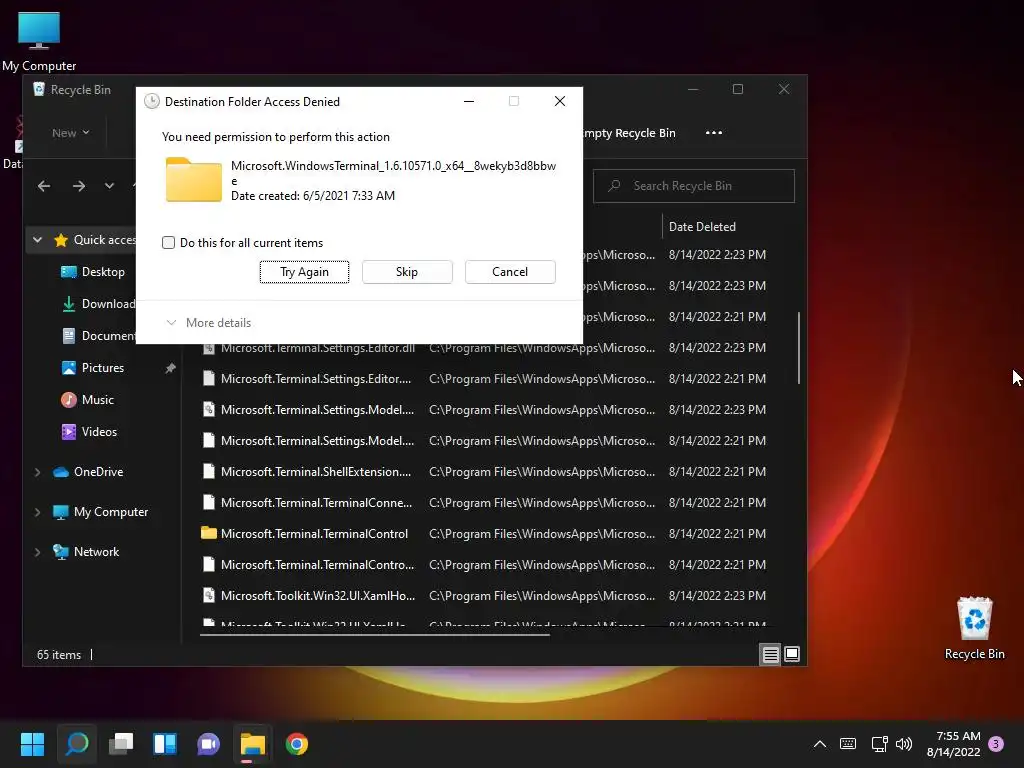This screenshot has width=1024, height=768.
Task: Open the notifications badge showing 3
Action: (996, 744)
